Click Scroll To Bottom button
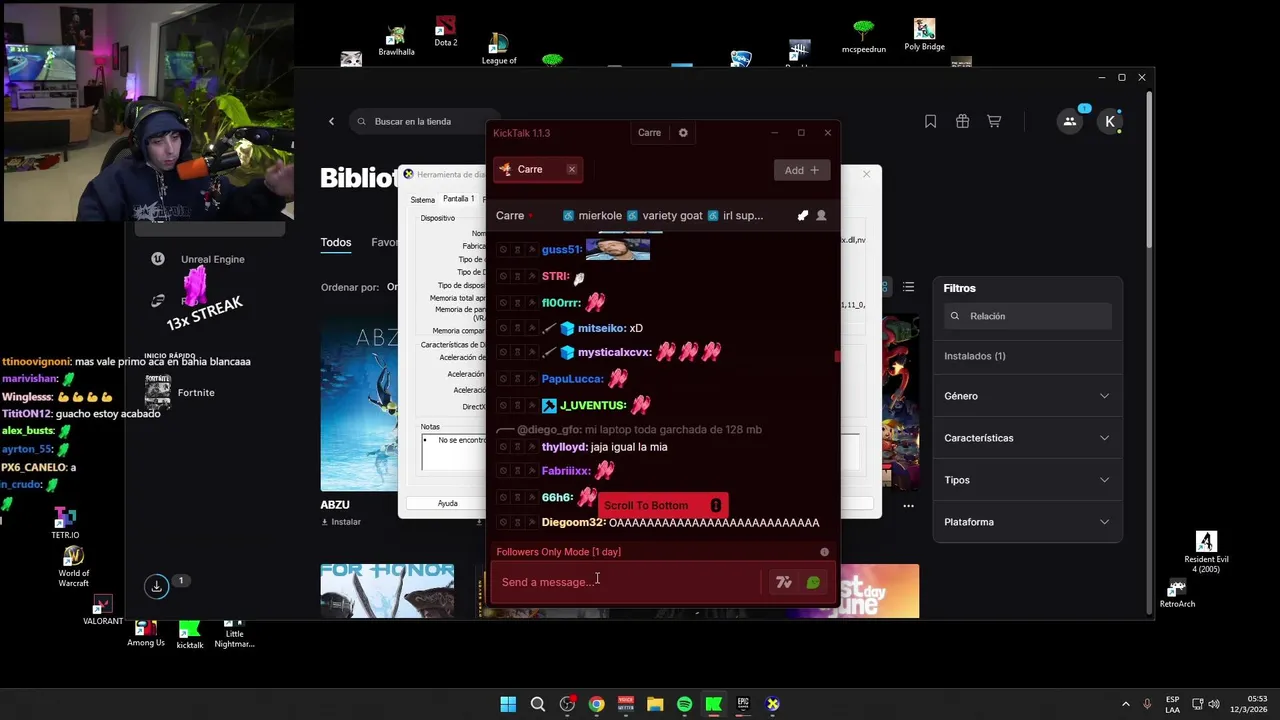 [x=663, y=506]
